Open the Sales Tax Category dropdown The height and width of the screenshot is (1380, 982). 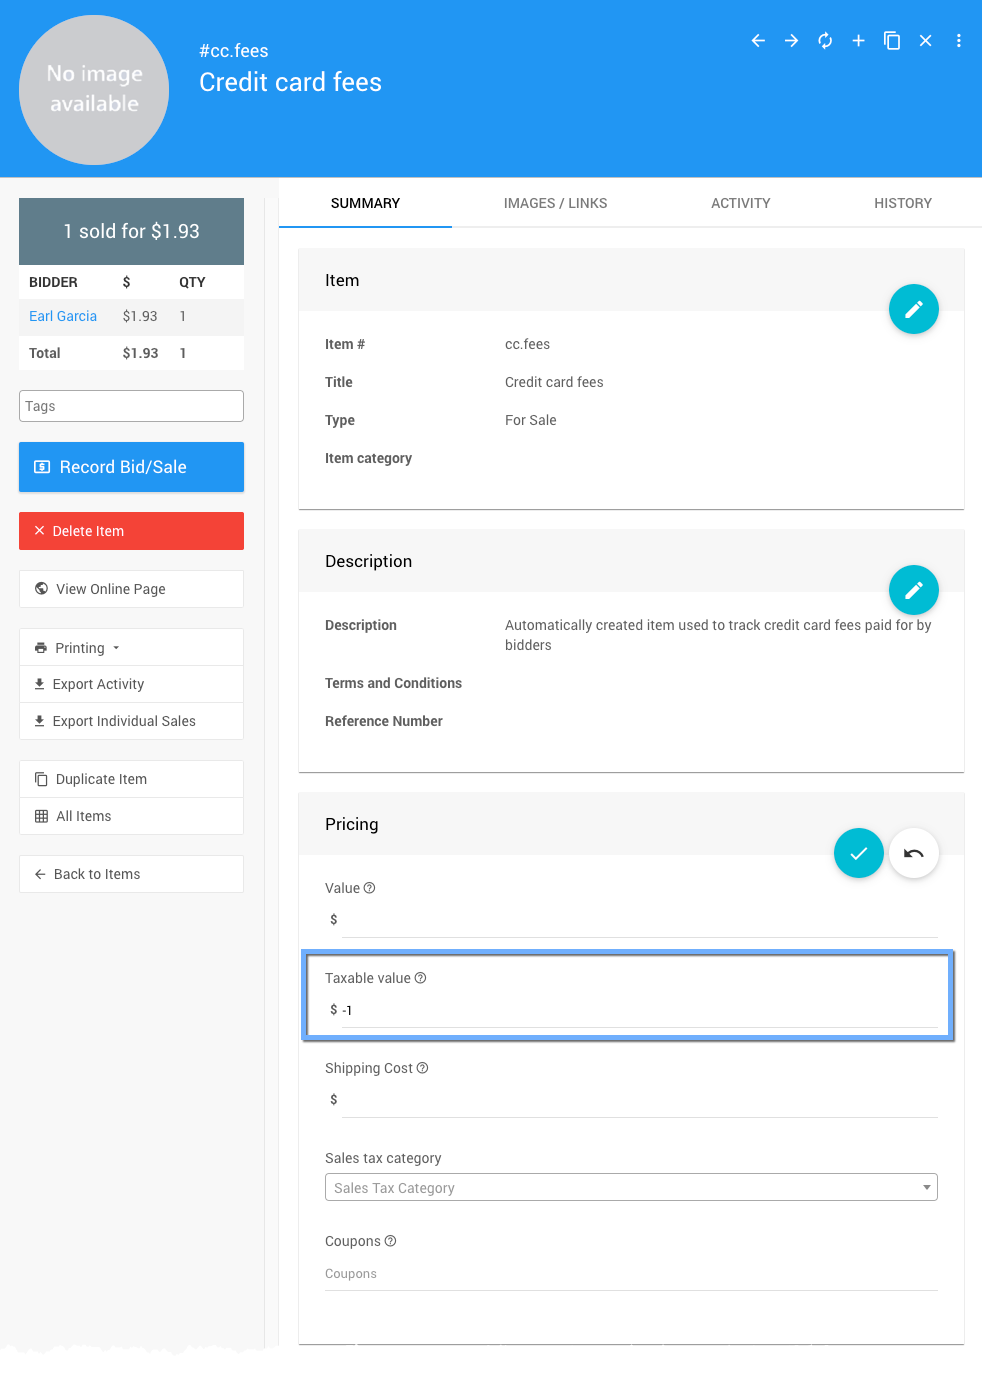point(631,1188)
